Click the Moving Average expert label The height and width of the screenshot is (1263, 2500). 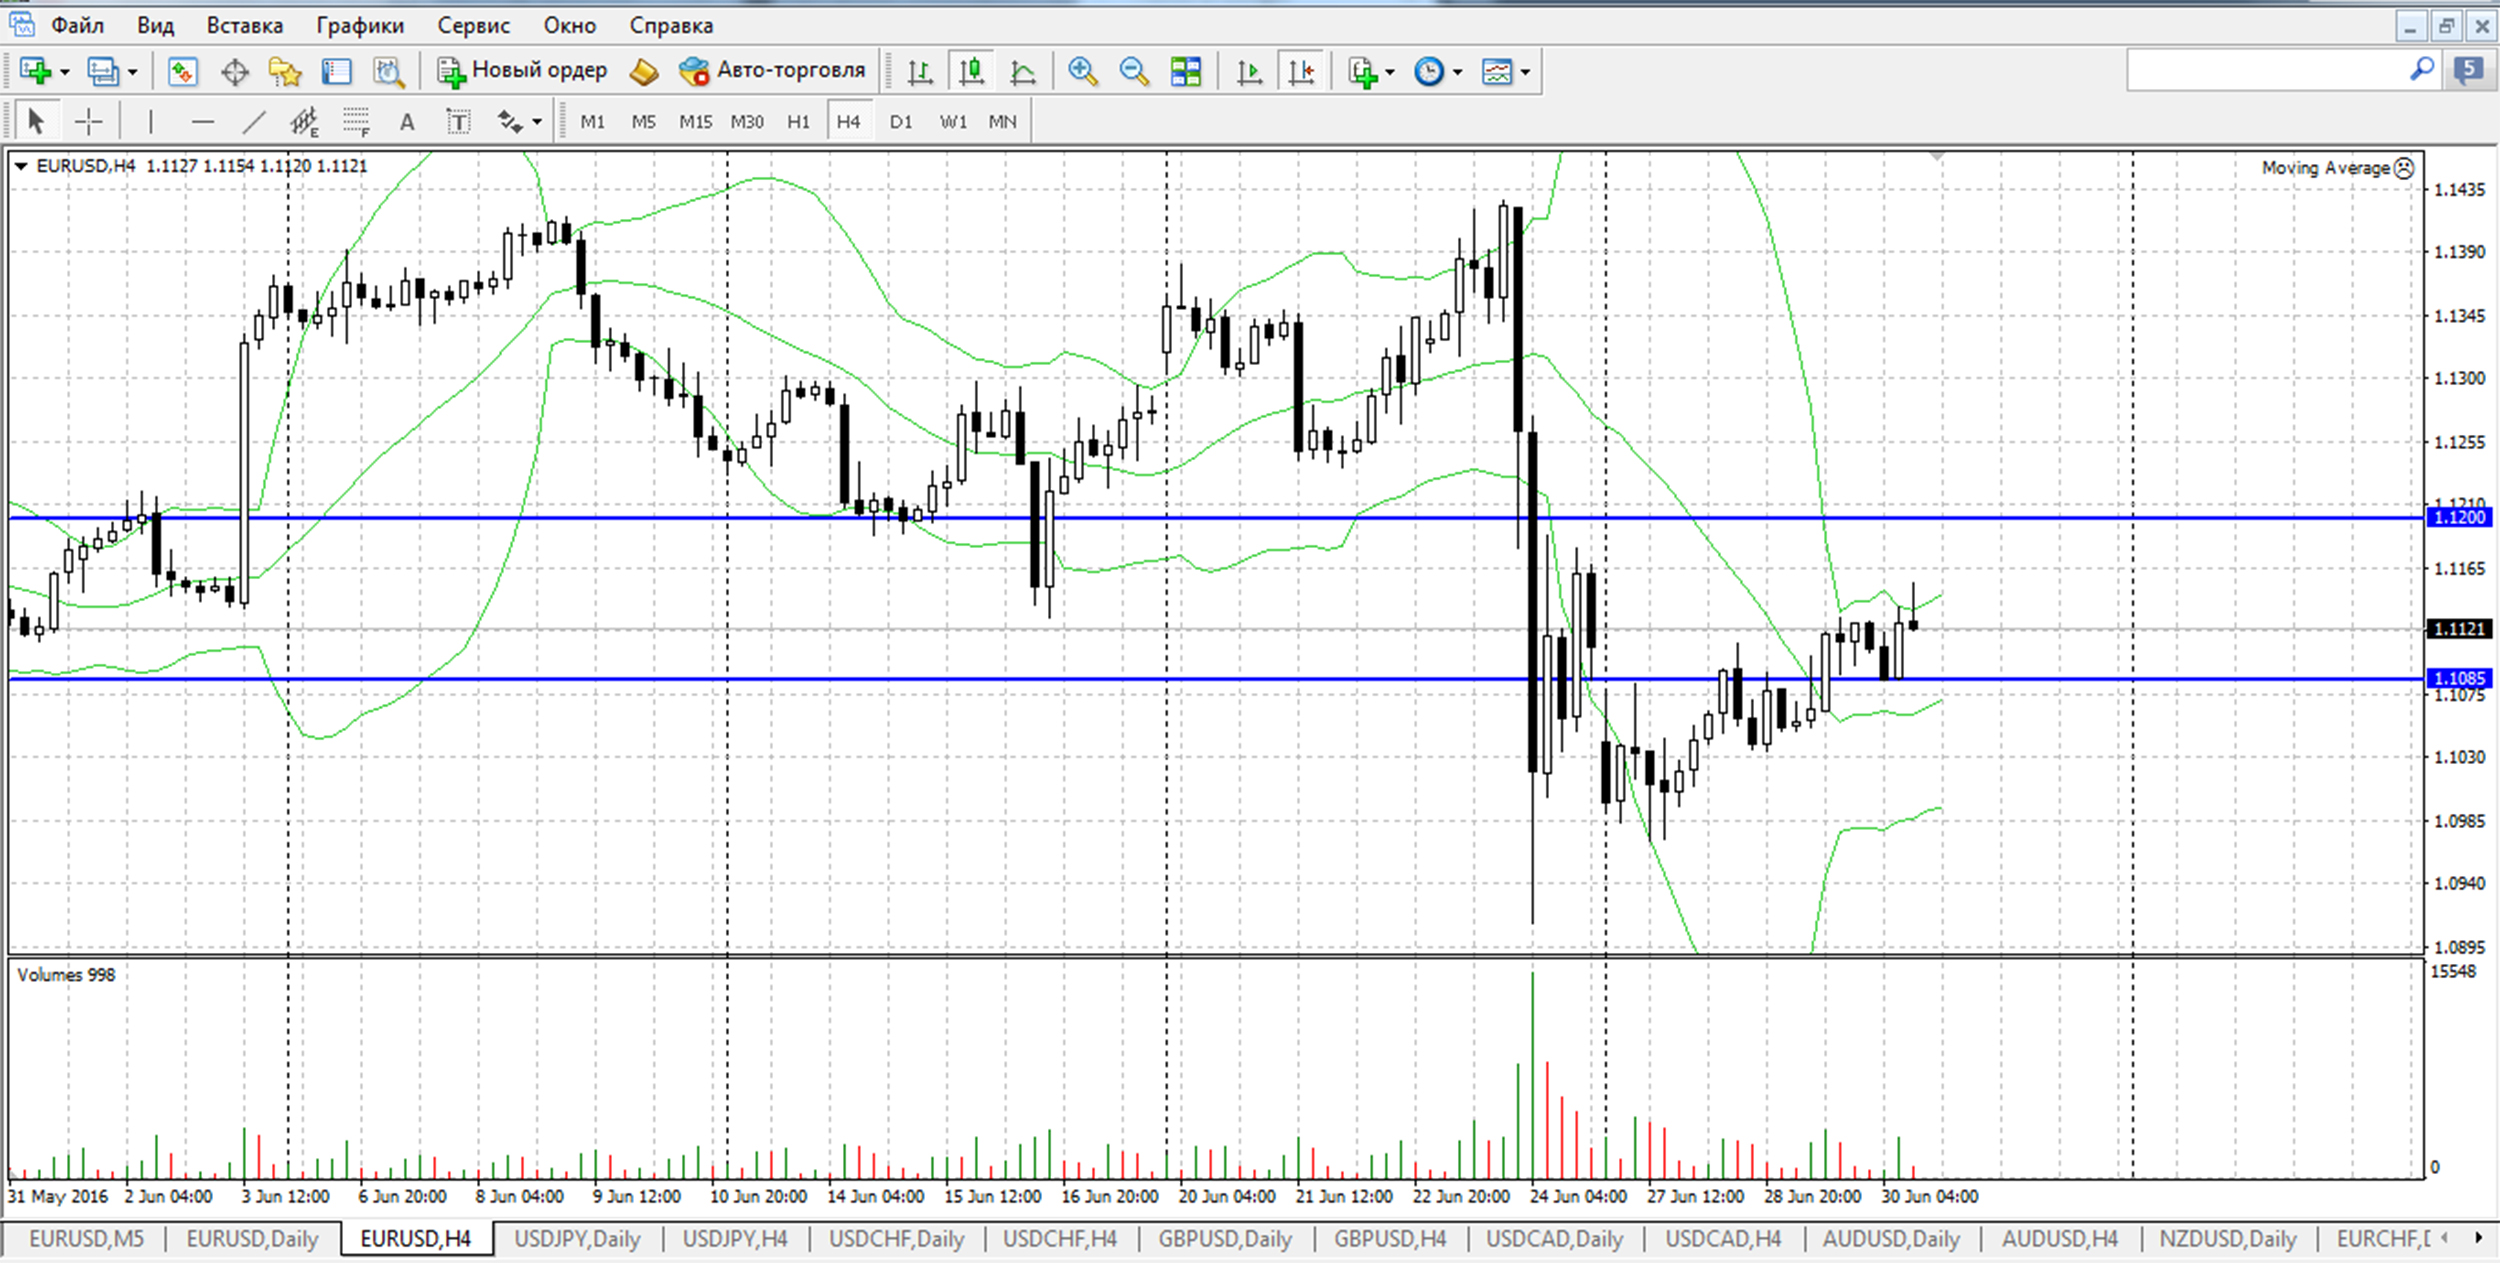pos(2337,168)
